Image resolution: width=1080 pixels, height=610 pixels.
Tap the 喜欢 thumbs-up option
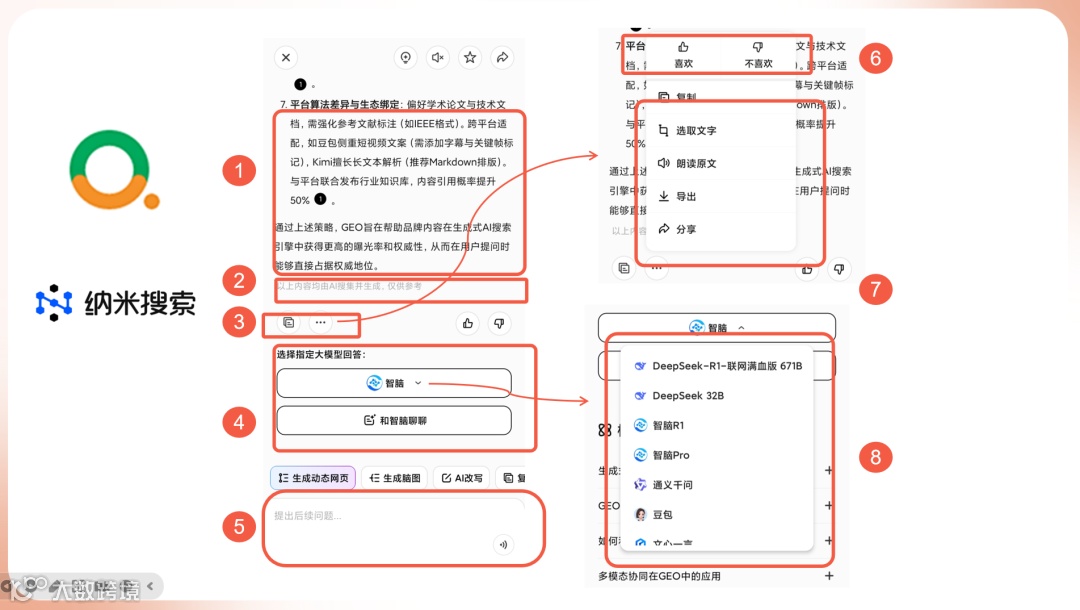click(x=683, y=55)
